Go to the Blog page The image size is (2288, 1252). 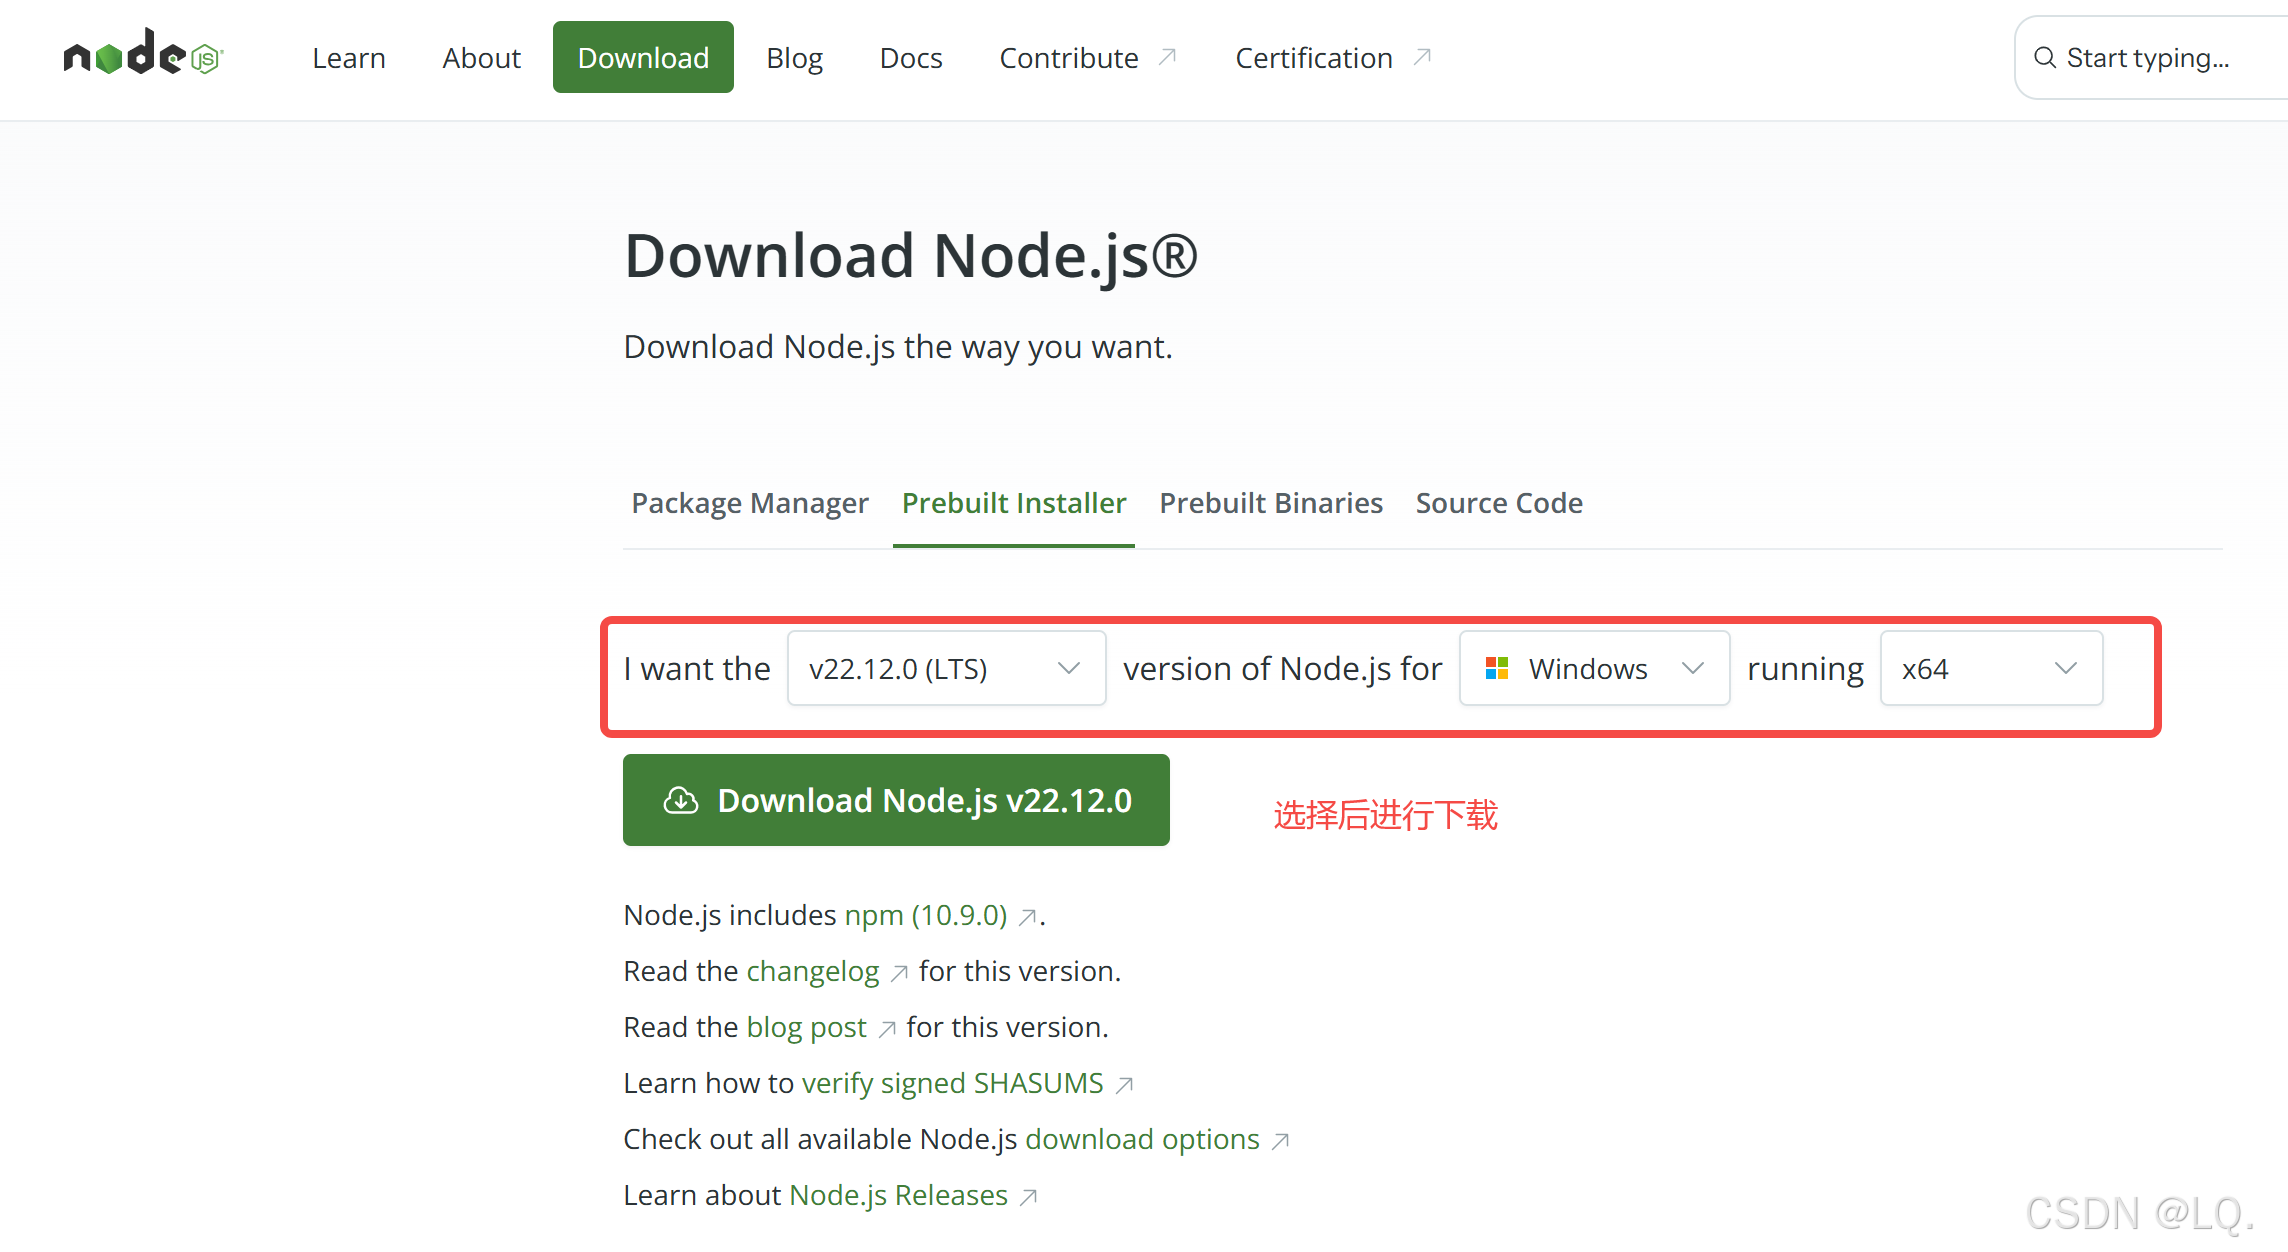pyautogui.click(x=794, y=58)
